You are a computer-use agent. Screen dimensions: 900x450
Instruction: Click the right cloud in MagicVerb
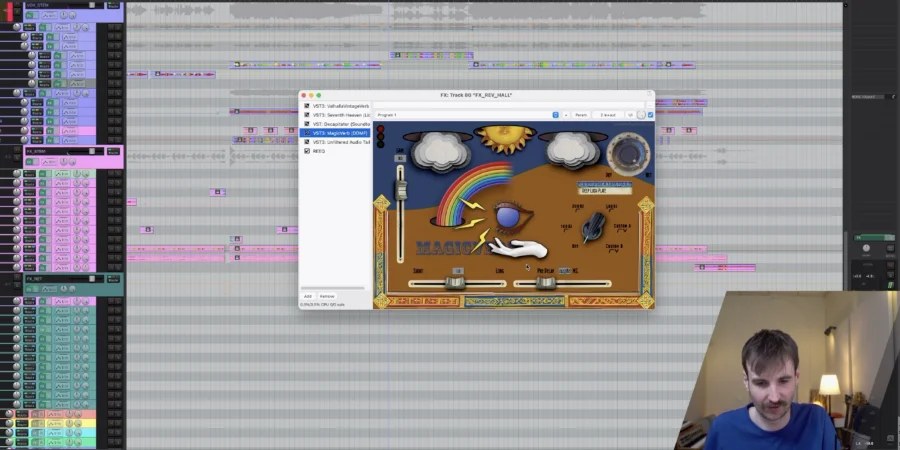click(x=572, y=149)
